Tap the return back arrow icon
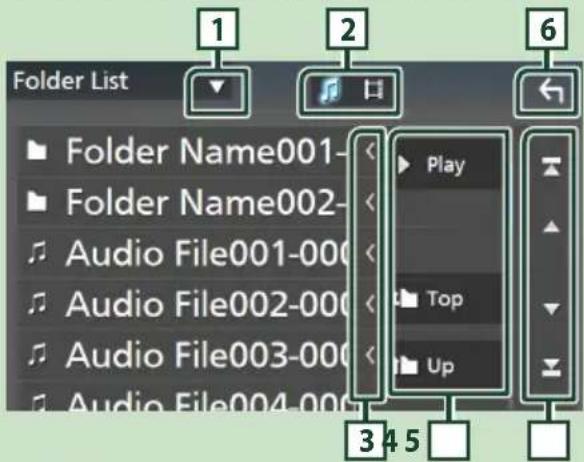Image resolution: width=584 pixels, height=462 pixels. [552, 92]
